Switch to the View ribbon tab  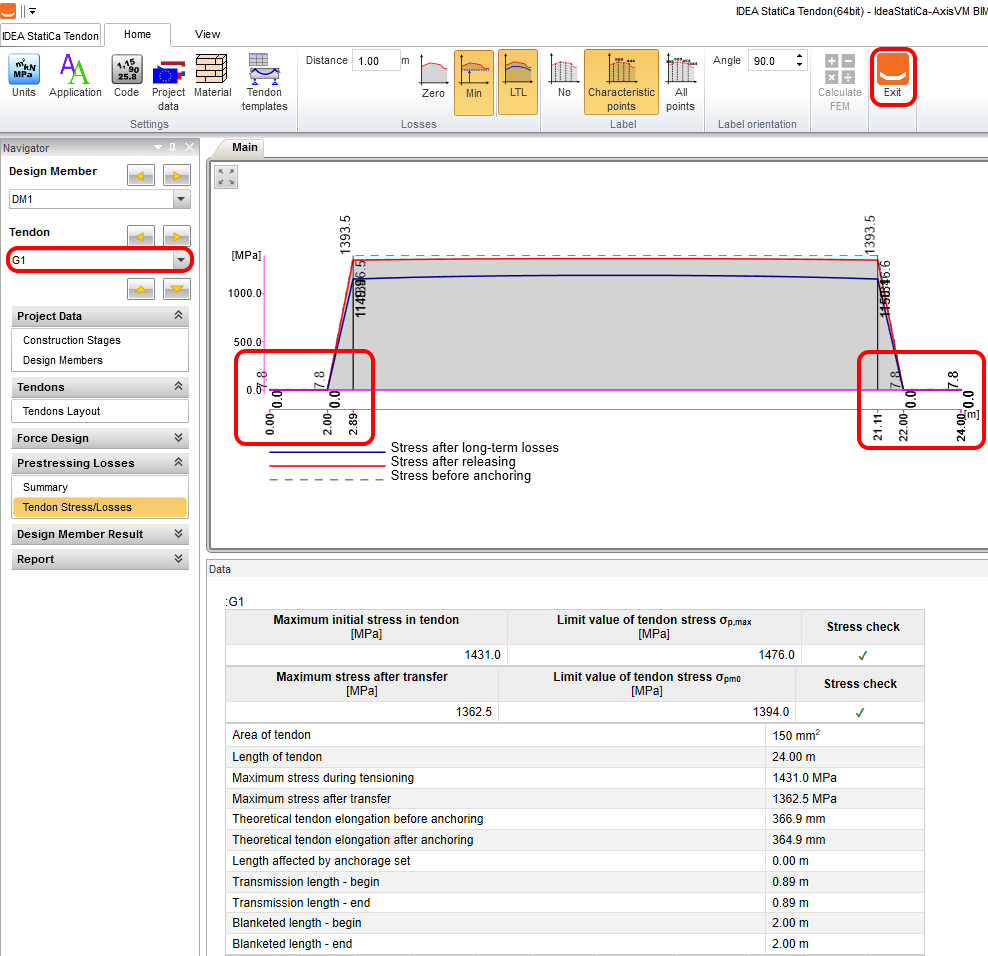[208, 34]
